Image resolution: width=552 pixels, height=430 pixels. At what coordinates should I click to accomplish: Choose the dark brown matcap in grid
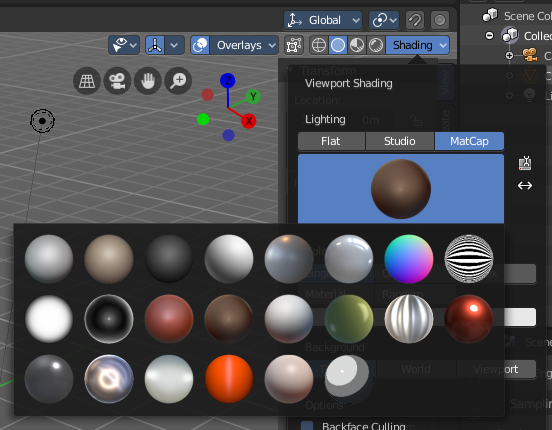pyautogui.click(x=229, y=319)
